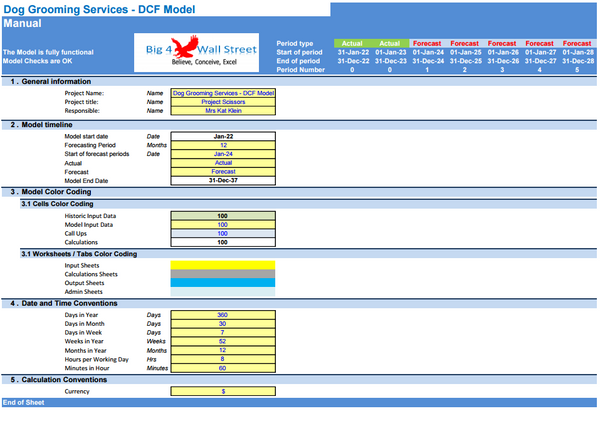
Task: Click the Forecast cell above 01-Jan-26
Action: click(x=502, y=43)
